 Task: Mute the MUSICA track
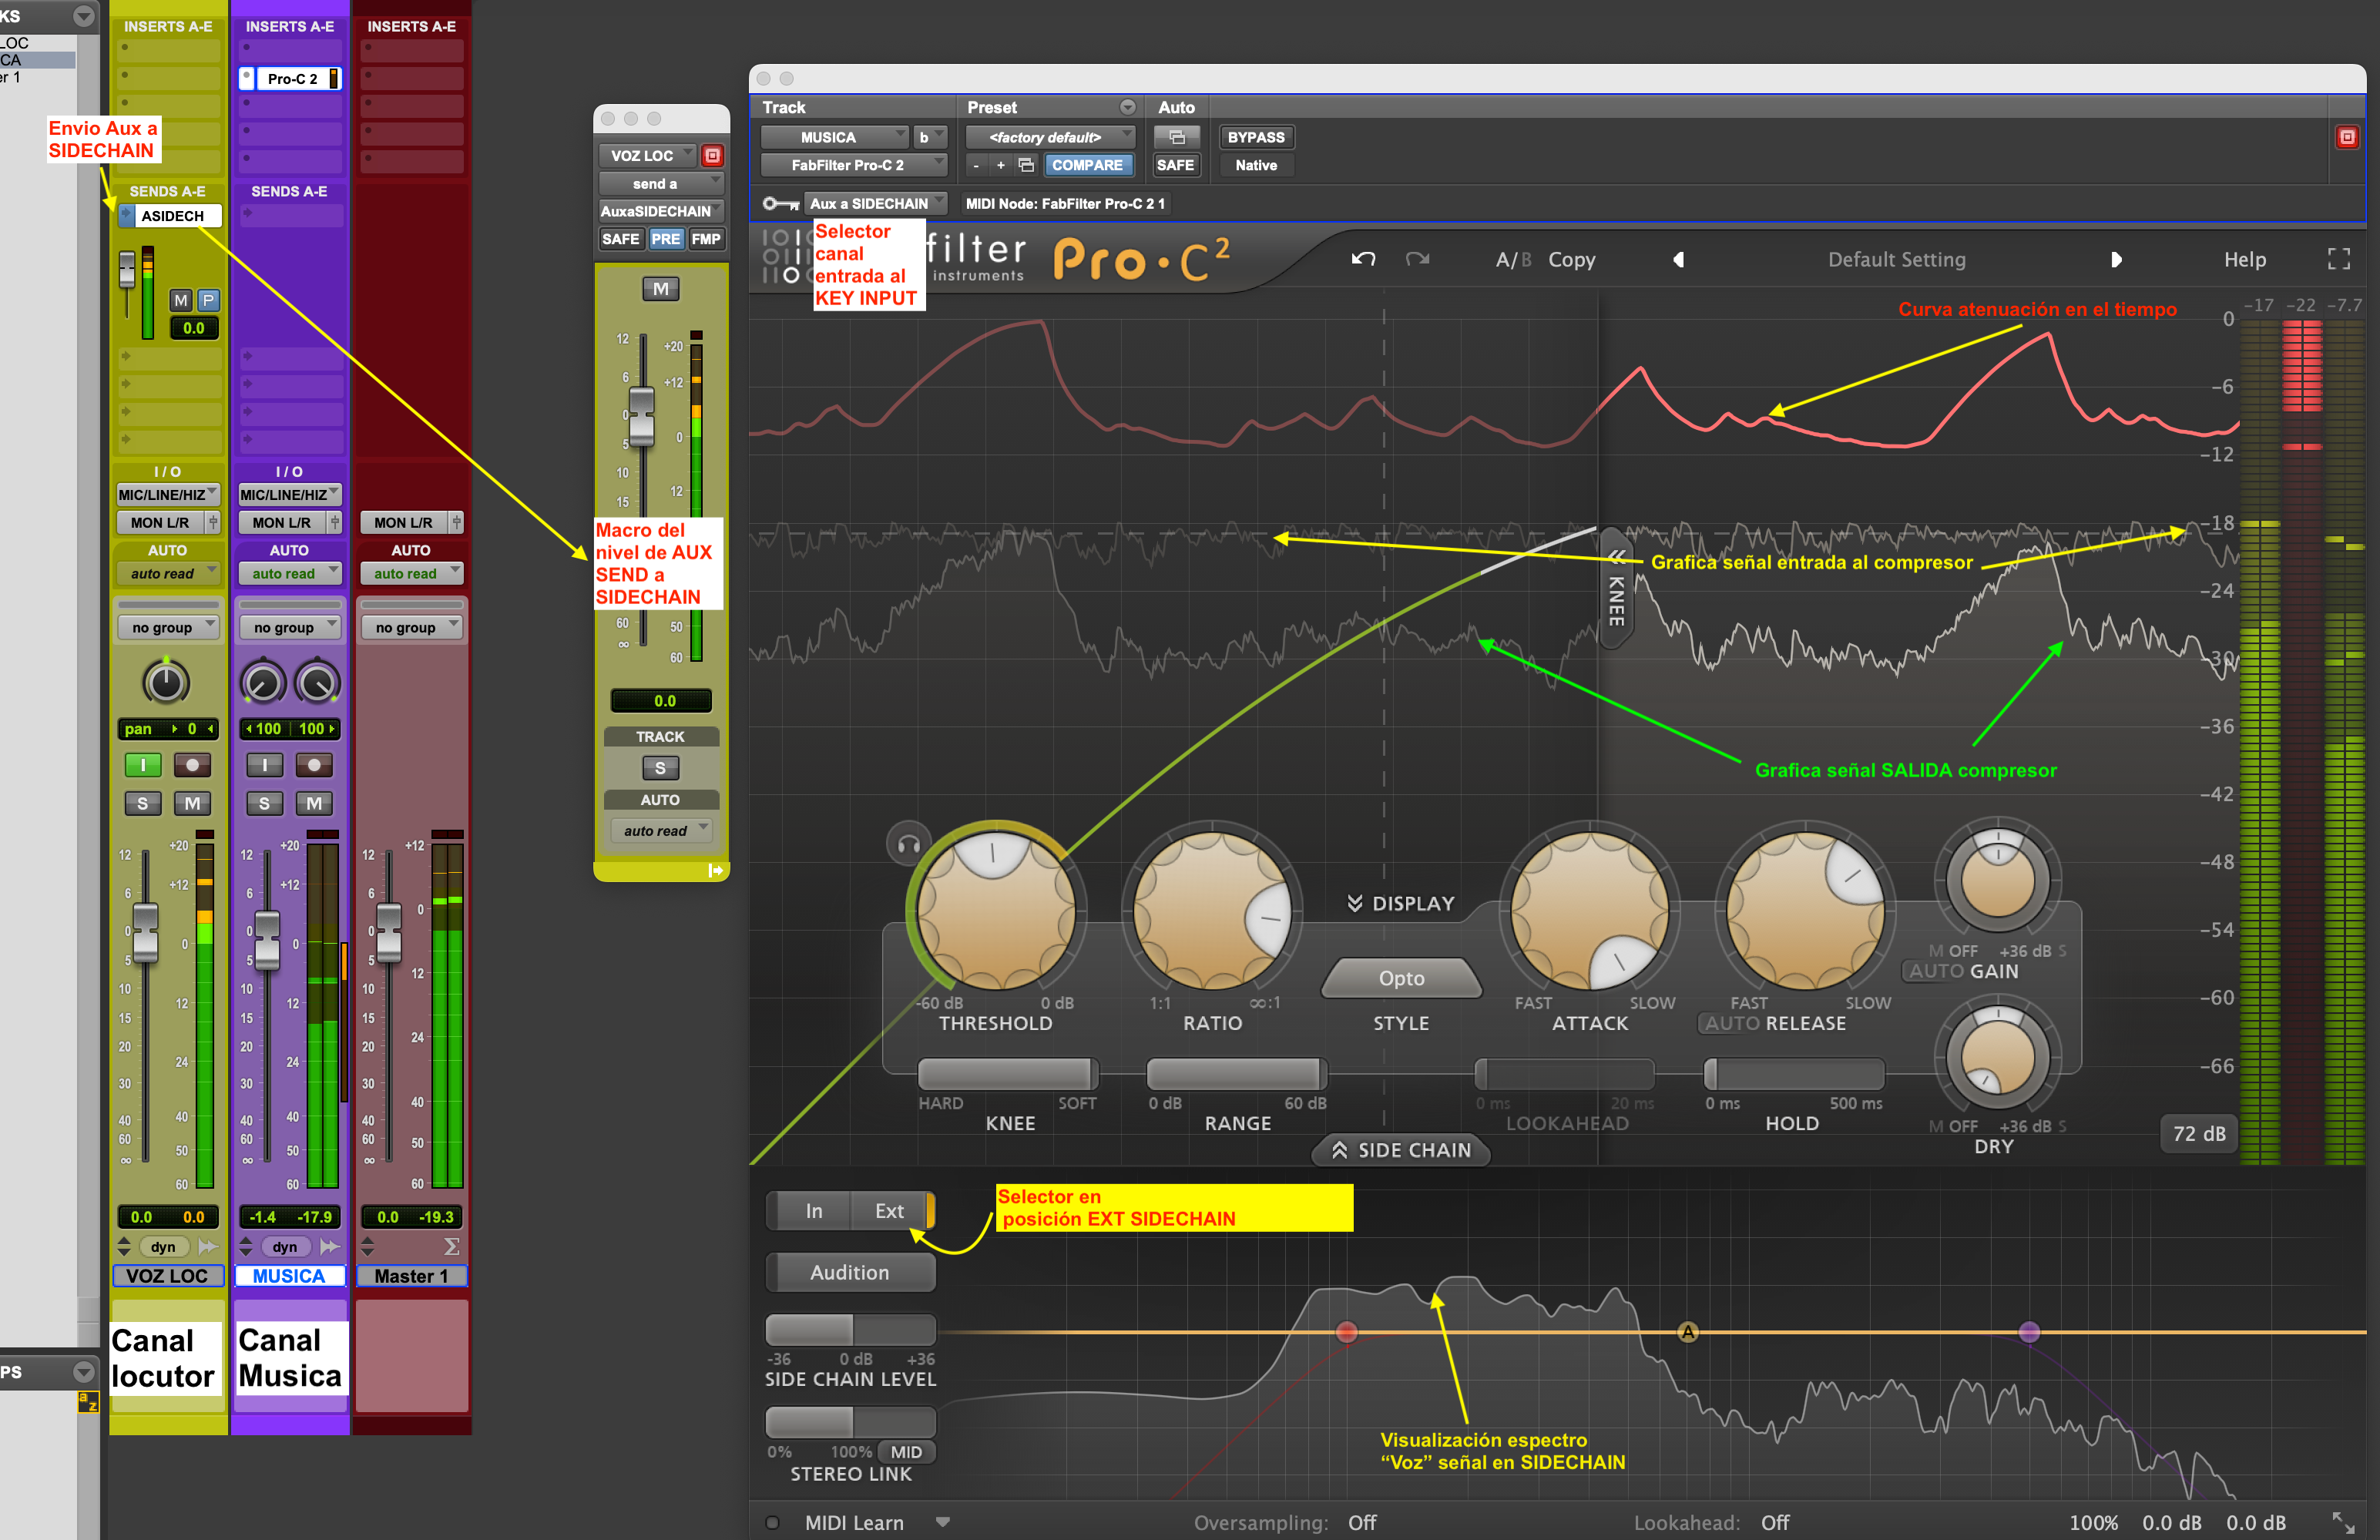[314, 803]
